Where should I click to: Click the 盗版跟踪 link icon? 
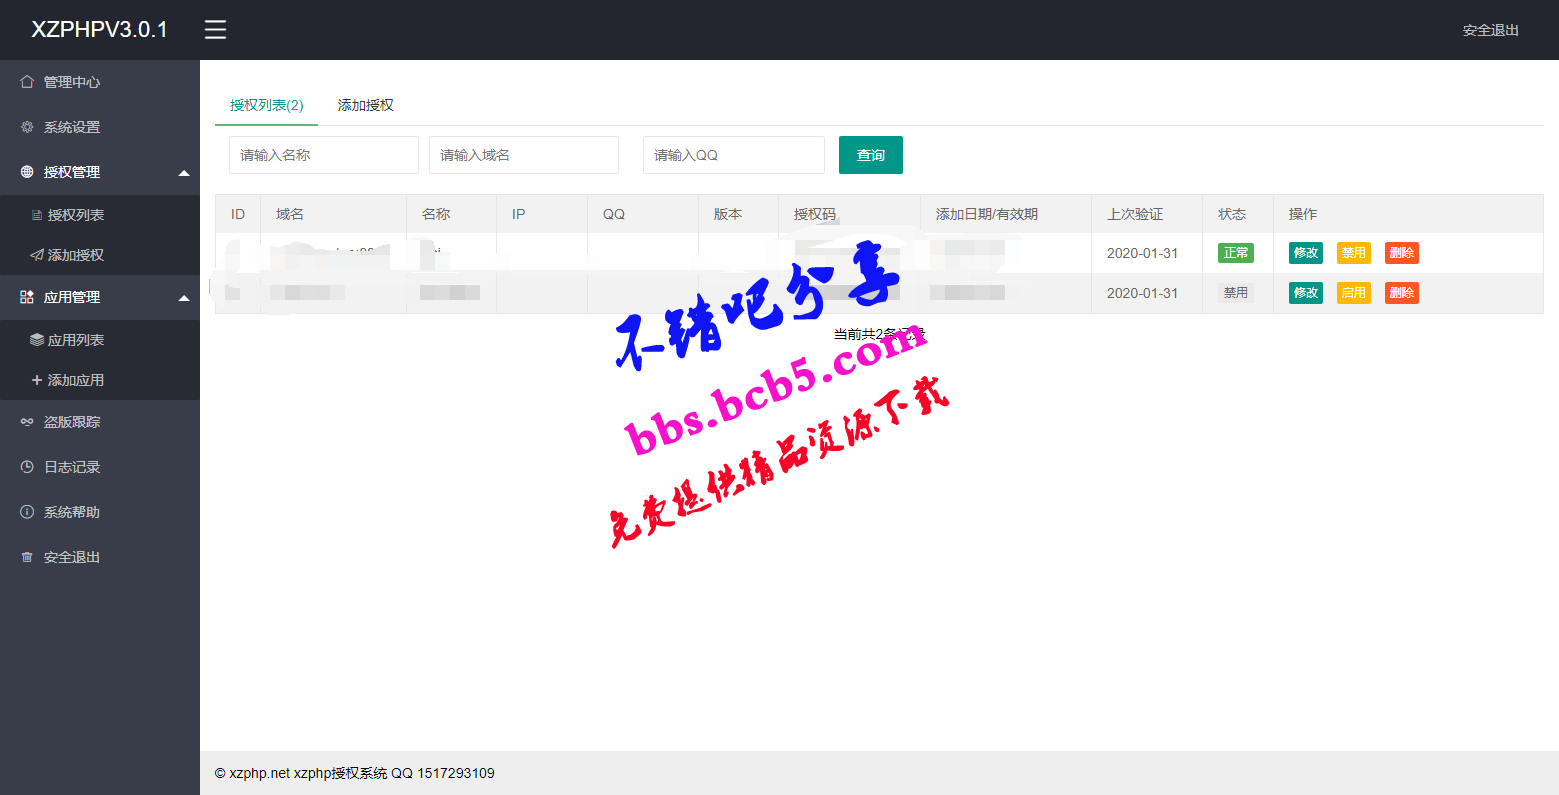pos(27,422)
